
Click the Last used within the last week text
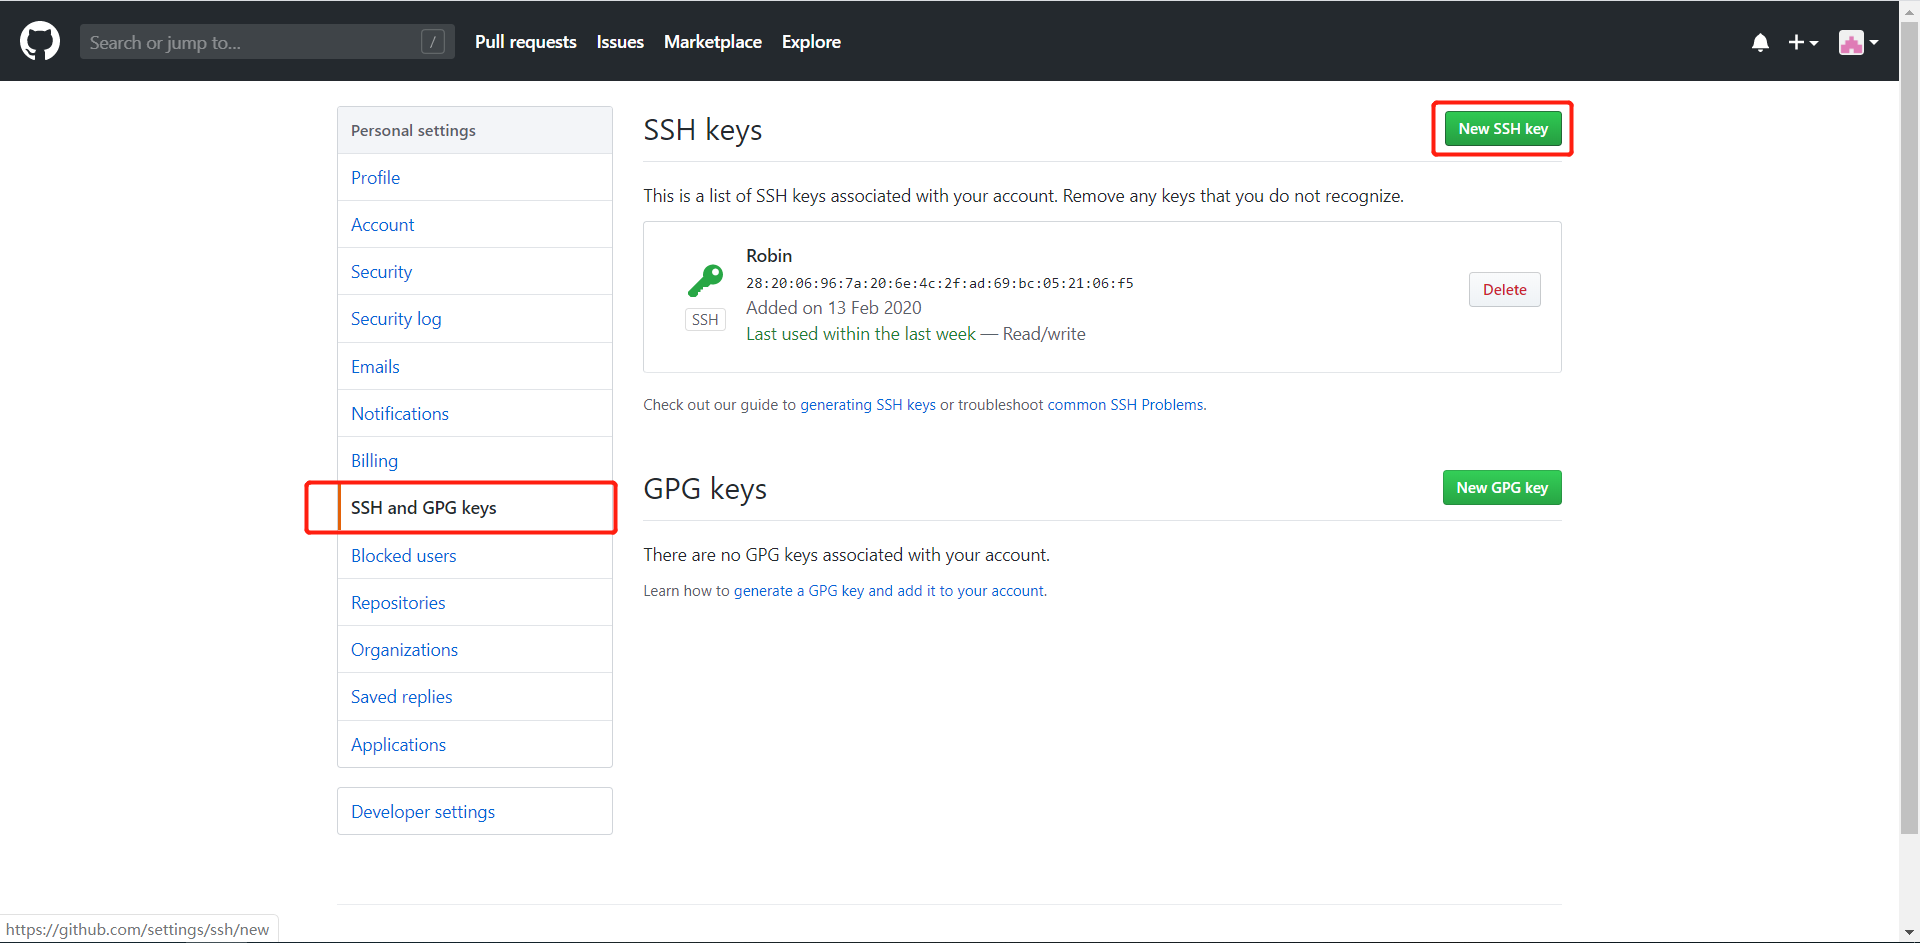[861, 334]
